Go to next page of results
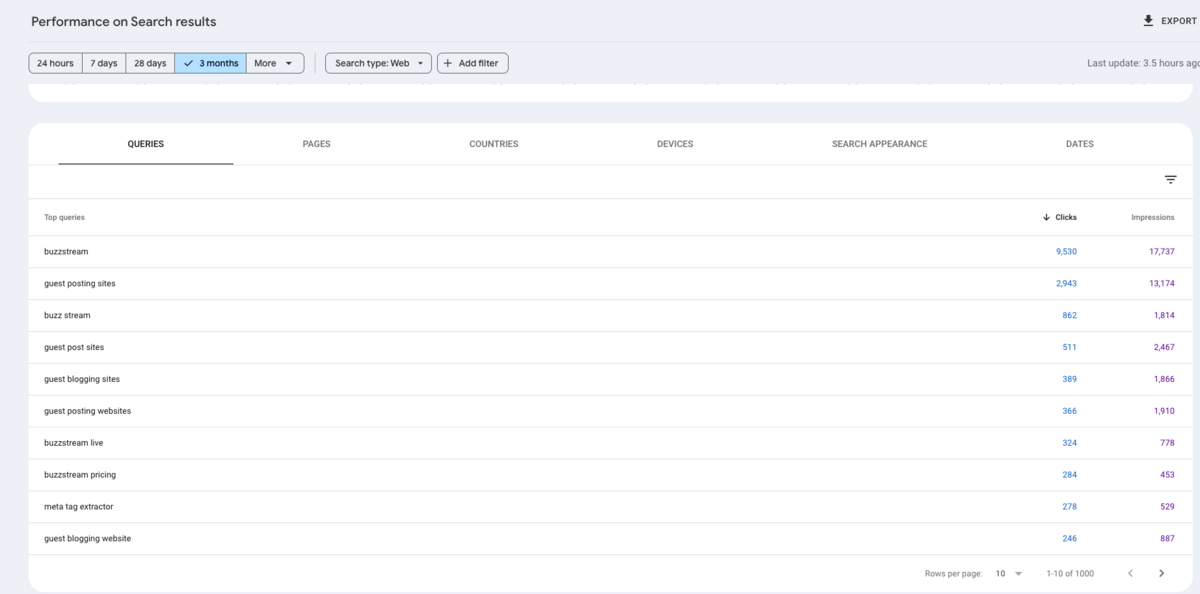The height and width of the screenshot is (594, 1200). [1161, 573]
